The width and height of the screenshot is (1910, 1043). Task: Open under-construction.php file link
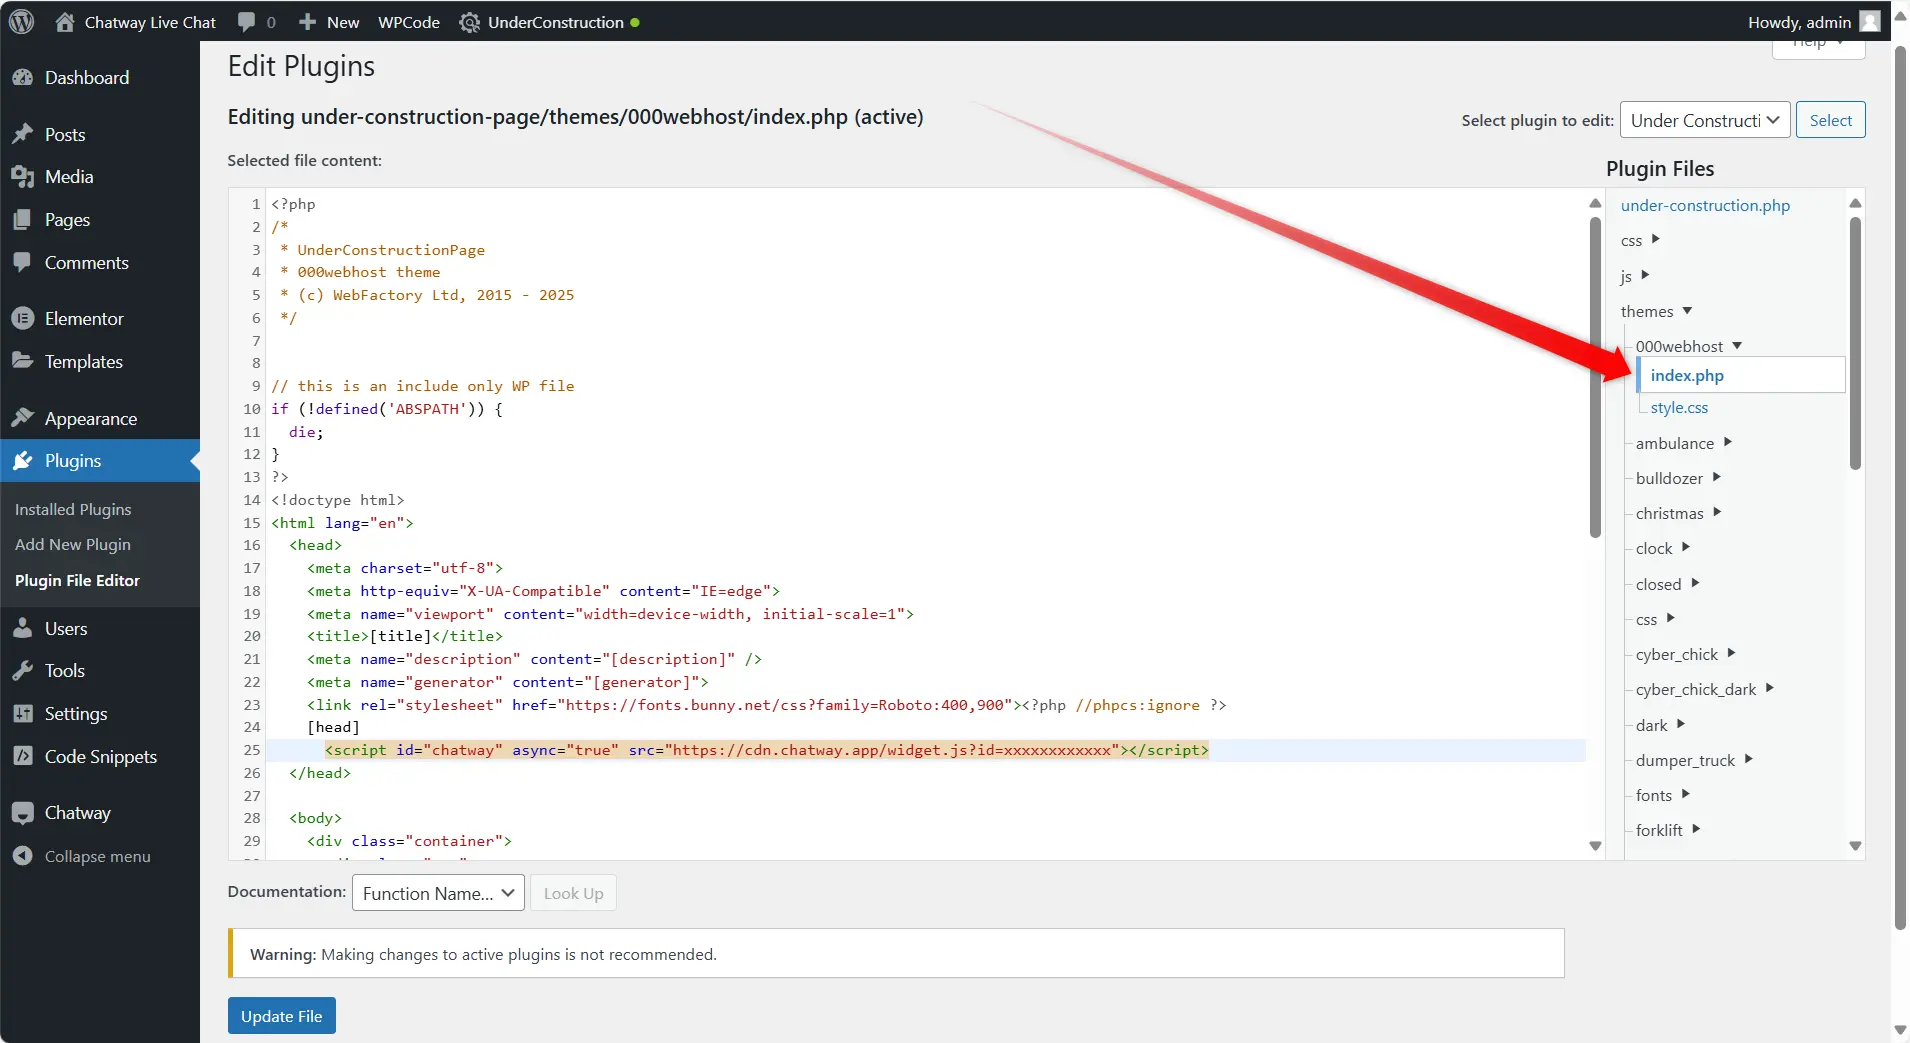coord(1705,205)
